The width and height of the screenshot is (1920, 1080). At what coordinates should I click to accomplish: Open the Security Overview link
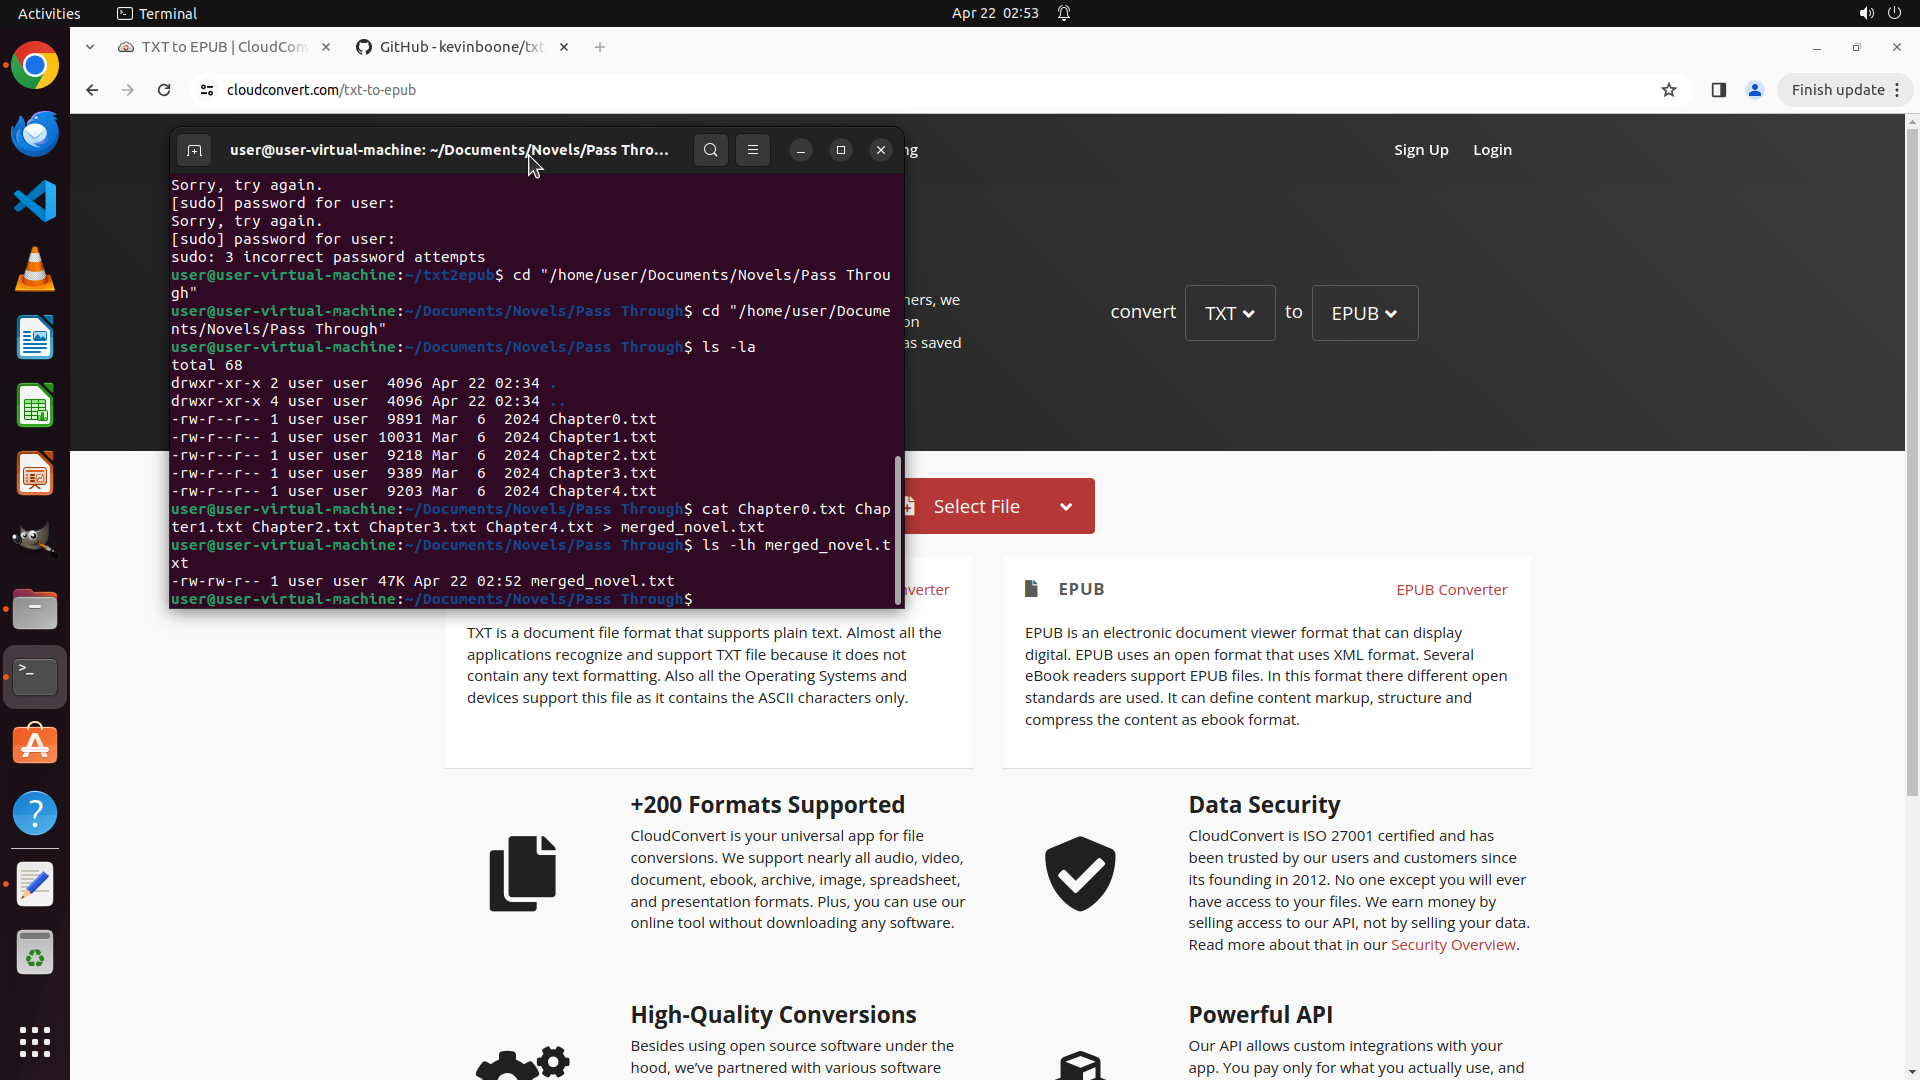tap(1452, 945)
